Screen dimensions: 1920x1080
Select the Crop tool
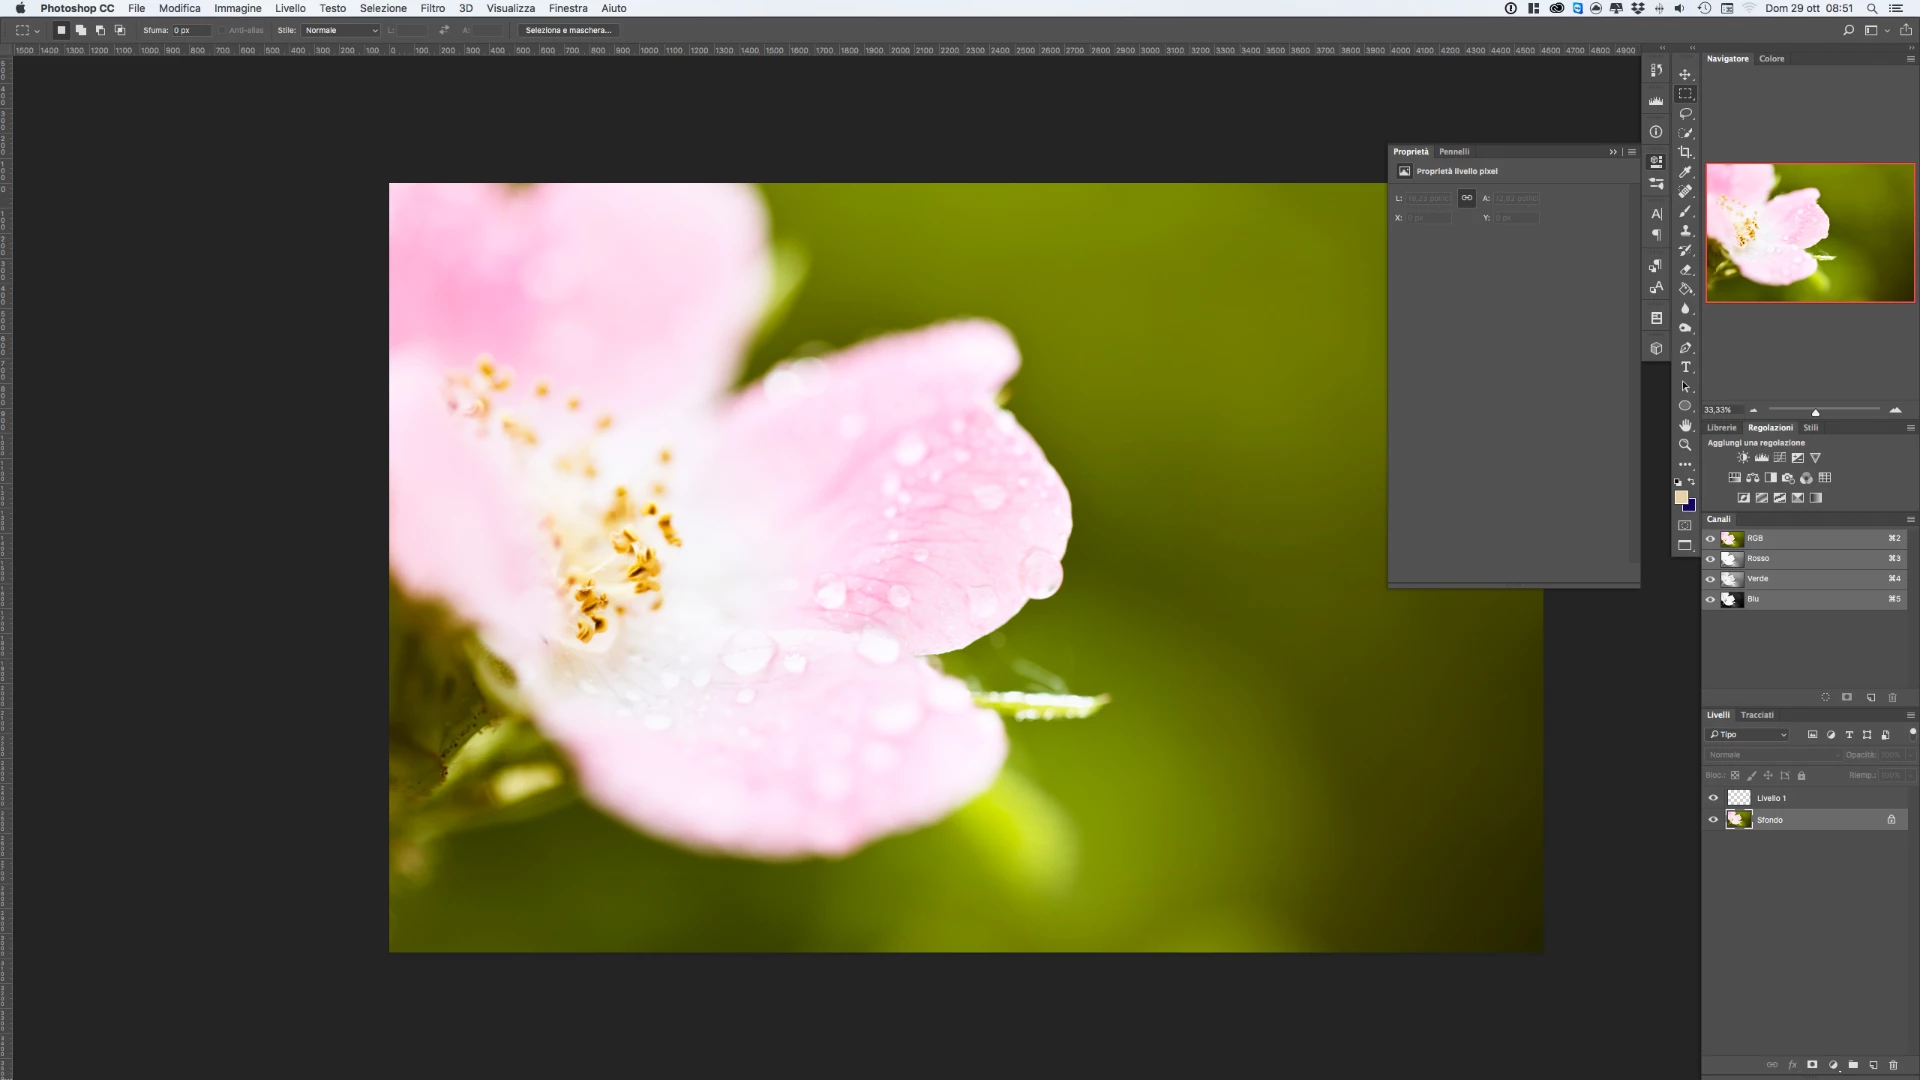point(1685,152)
